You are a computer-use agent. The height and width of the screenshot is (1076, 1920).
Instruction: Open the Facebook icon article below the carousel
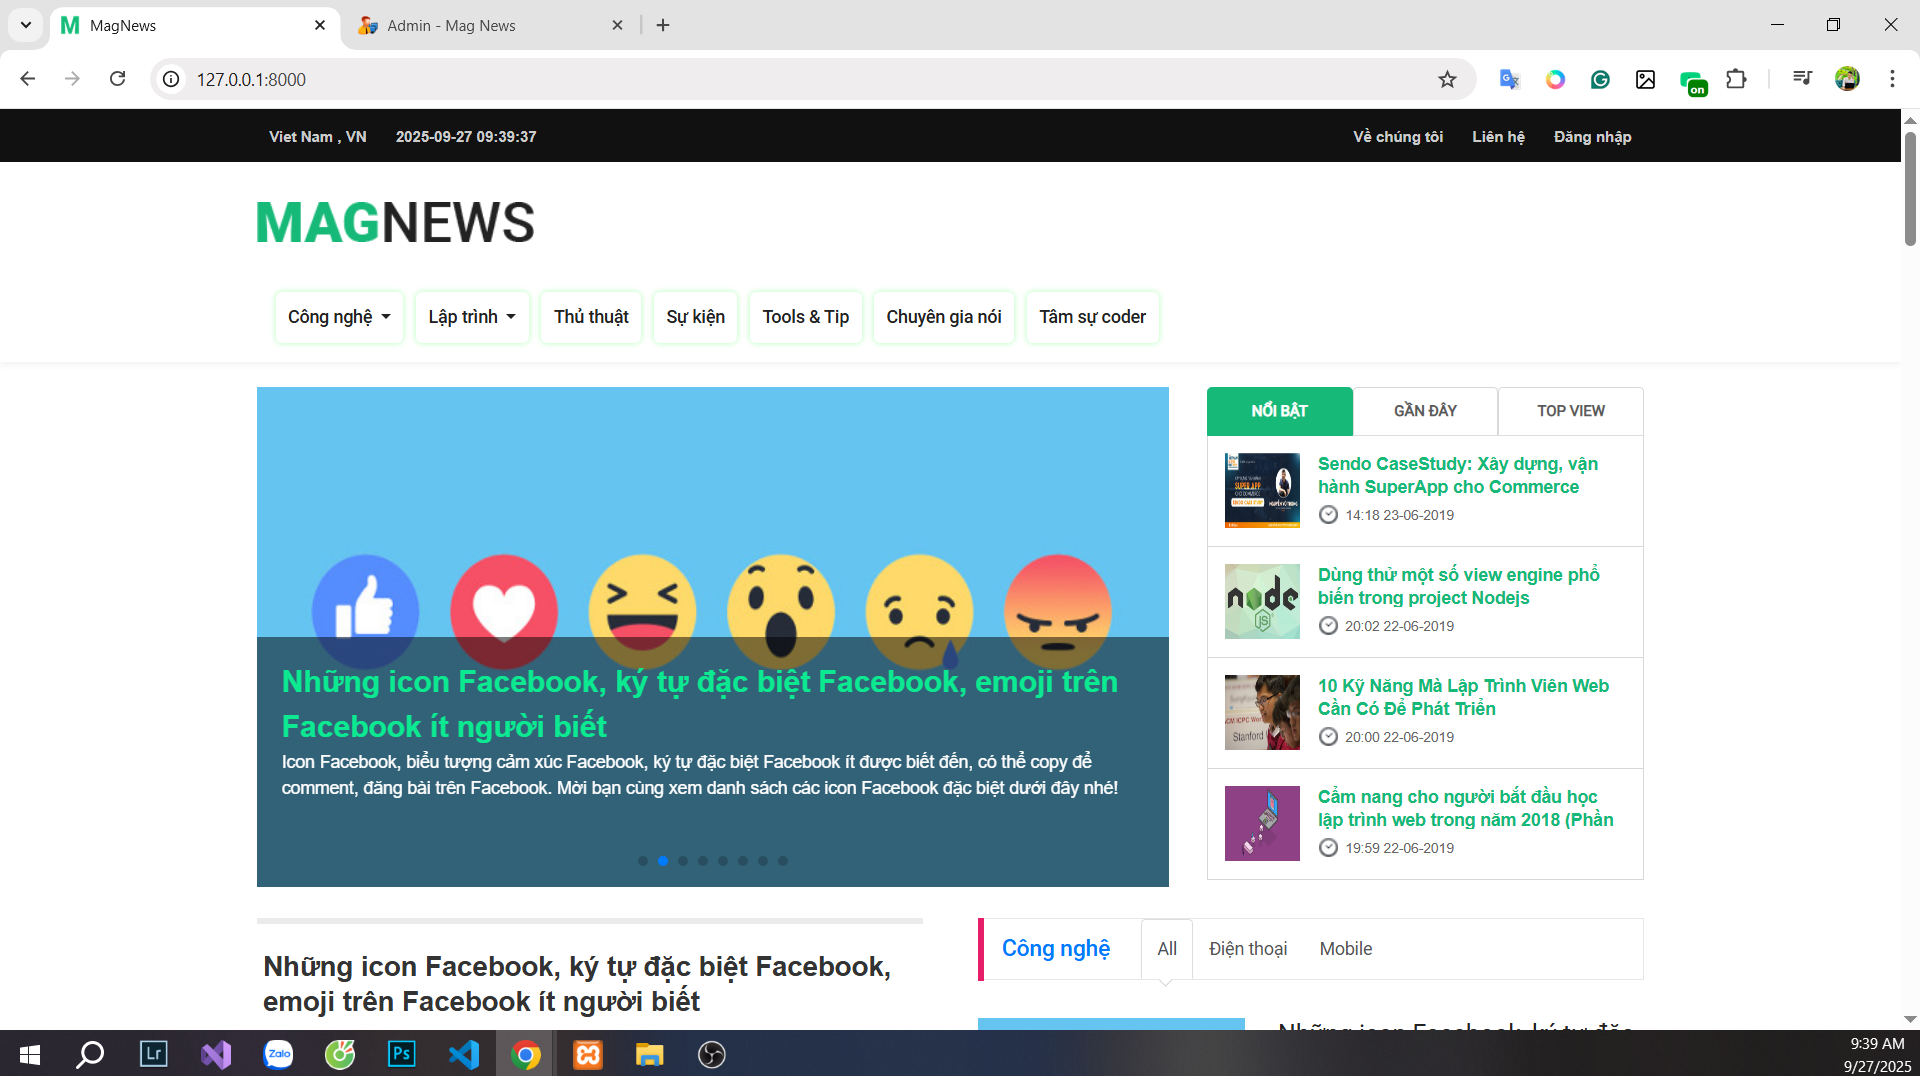click(577, 984)
